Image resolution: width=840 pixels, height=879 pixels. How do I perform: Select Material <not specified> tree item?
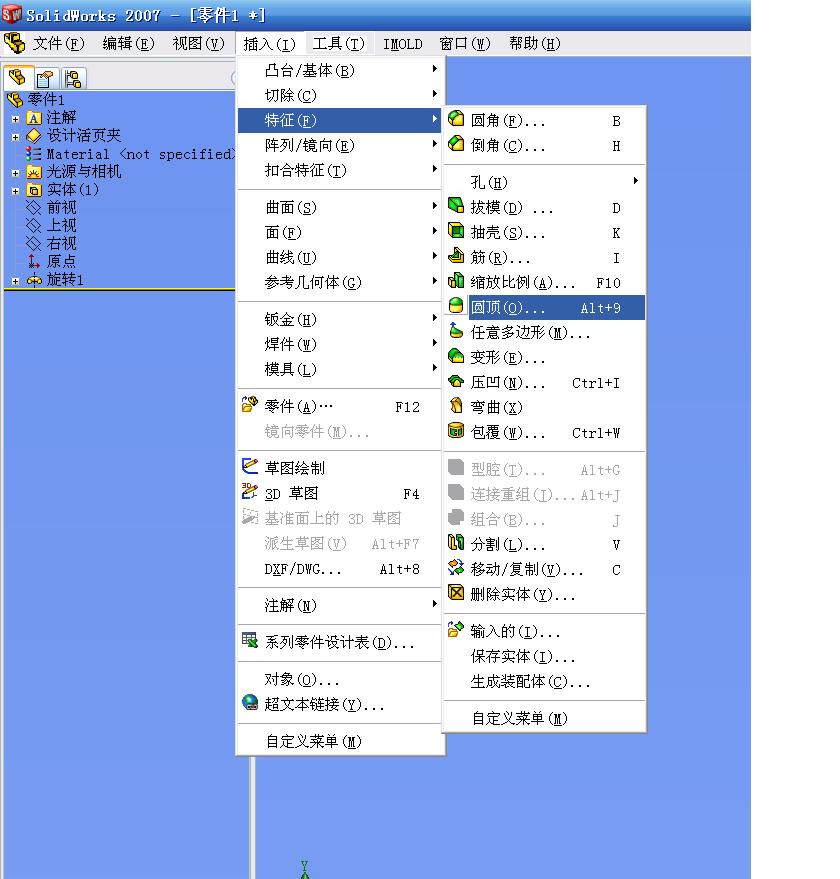(x=140, y=154)
